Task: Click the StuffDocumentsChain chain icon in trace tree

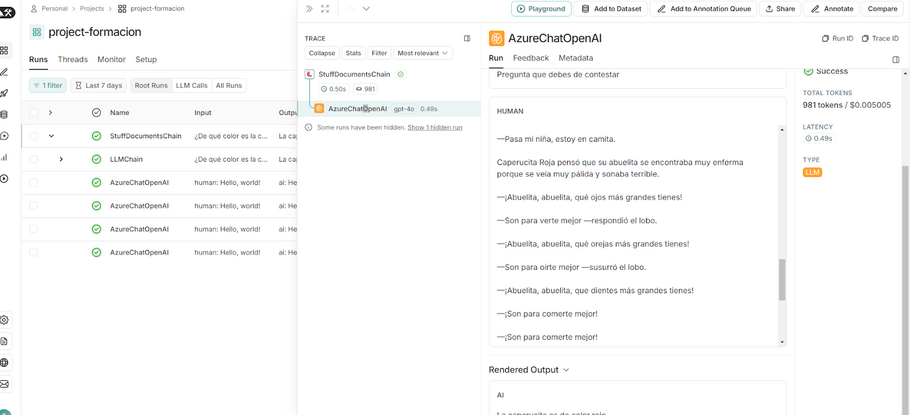Action: point(309,74)
